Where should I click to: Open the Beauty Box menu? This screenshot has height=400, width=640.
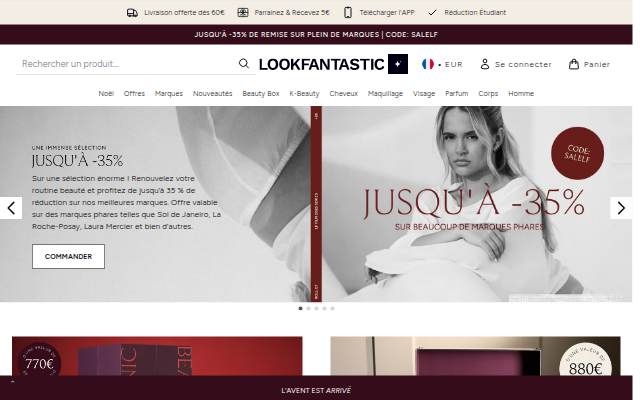pyautogui.click(x=261, y=93)
